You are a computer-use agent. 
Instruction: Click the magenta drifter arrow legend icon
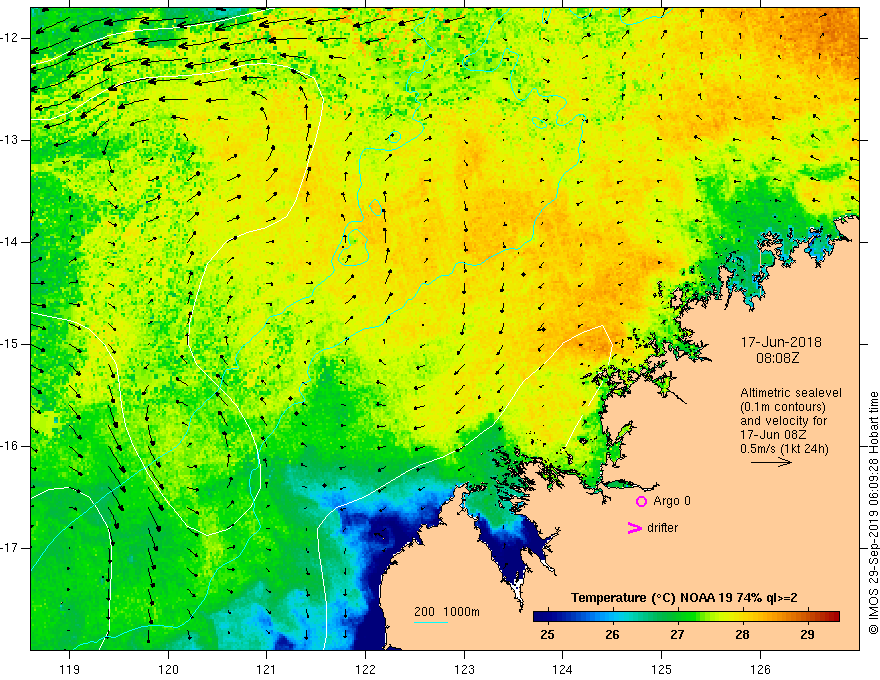pos(634,528)
